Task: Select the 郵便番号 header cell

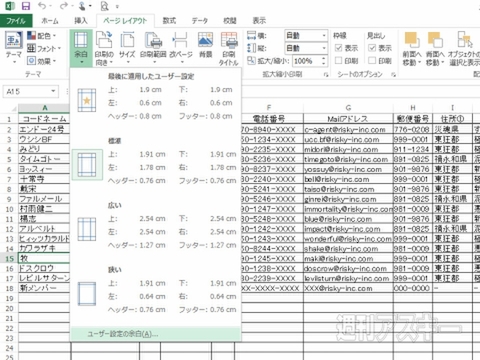Action: pyautogui.click(x=413, y=119)
